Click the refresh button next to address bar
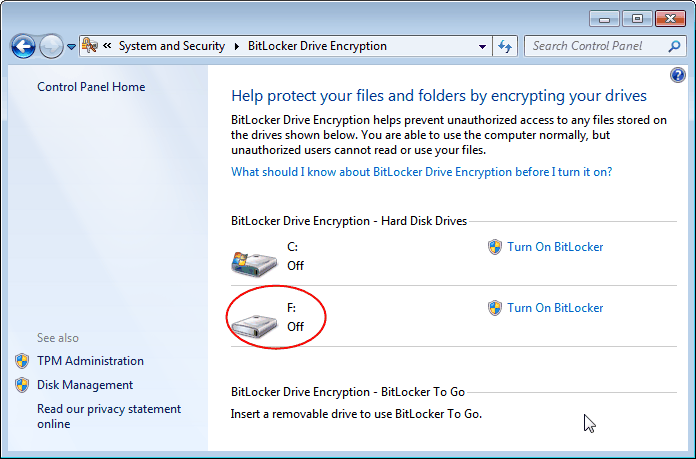This screenshot has width=696, height=459. [505, 46]
